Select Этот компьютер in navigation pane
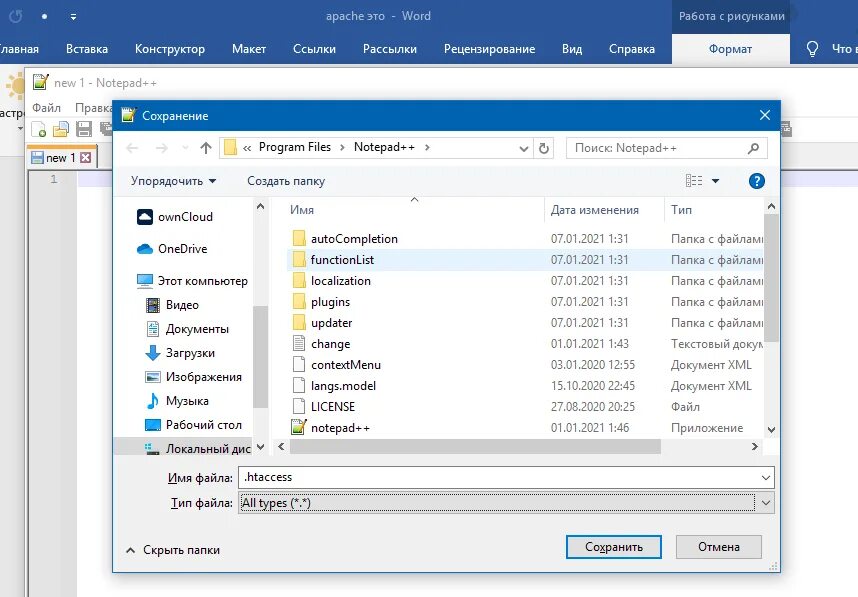The height and width of the screenshot is (597, 858). 192,281
